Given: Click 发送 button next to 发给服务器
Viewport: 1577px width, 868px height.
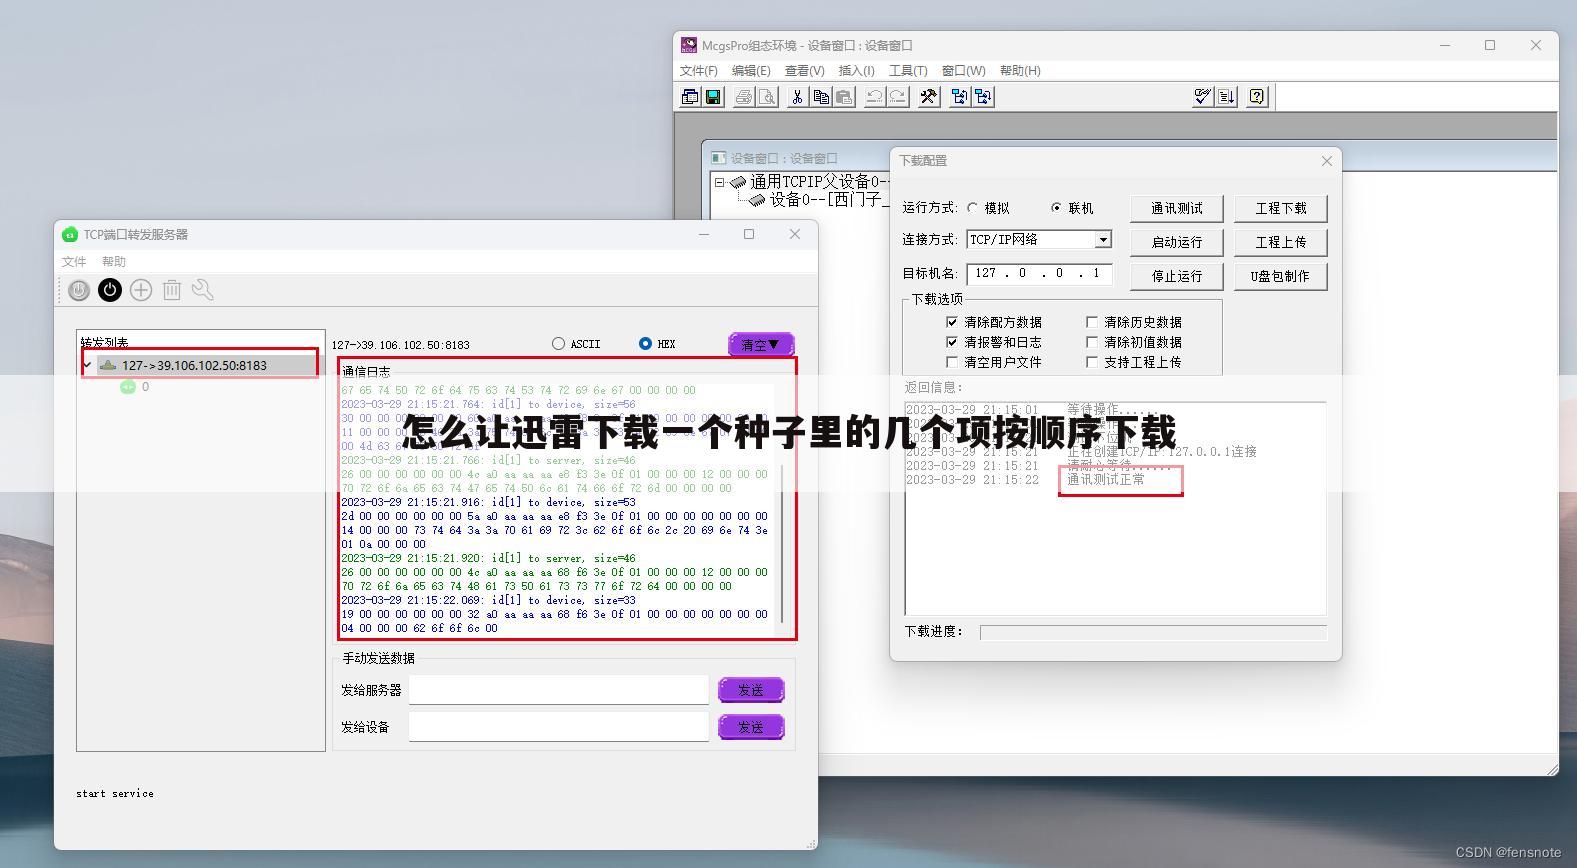Looking at the screenshot, I should (x=751, y=690).
